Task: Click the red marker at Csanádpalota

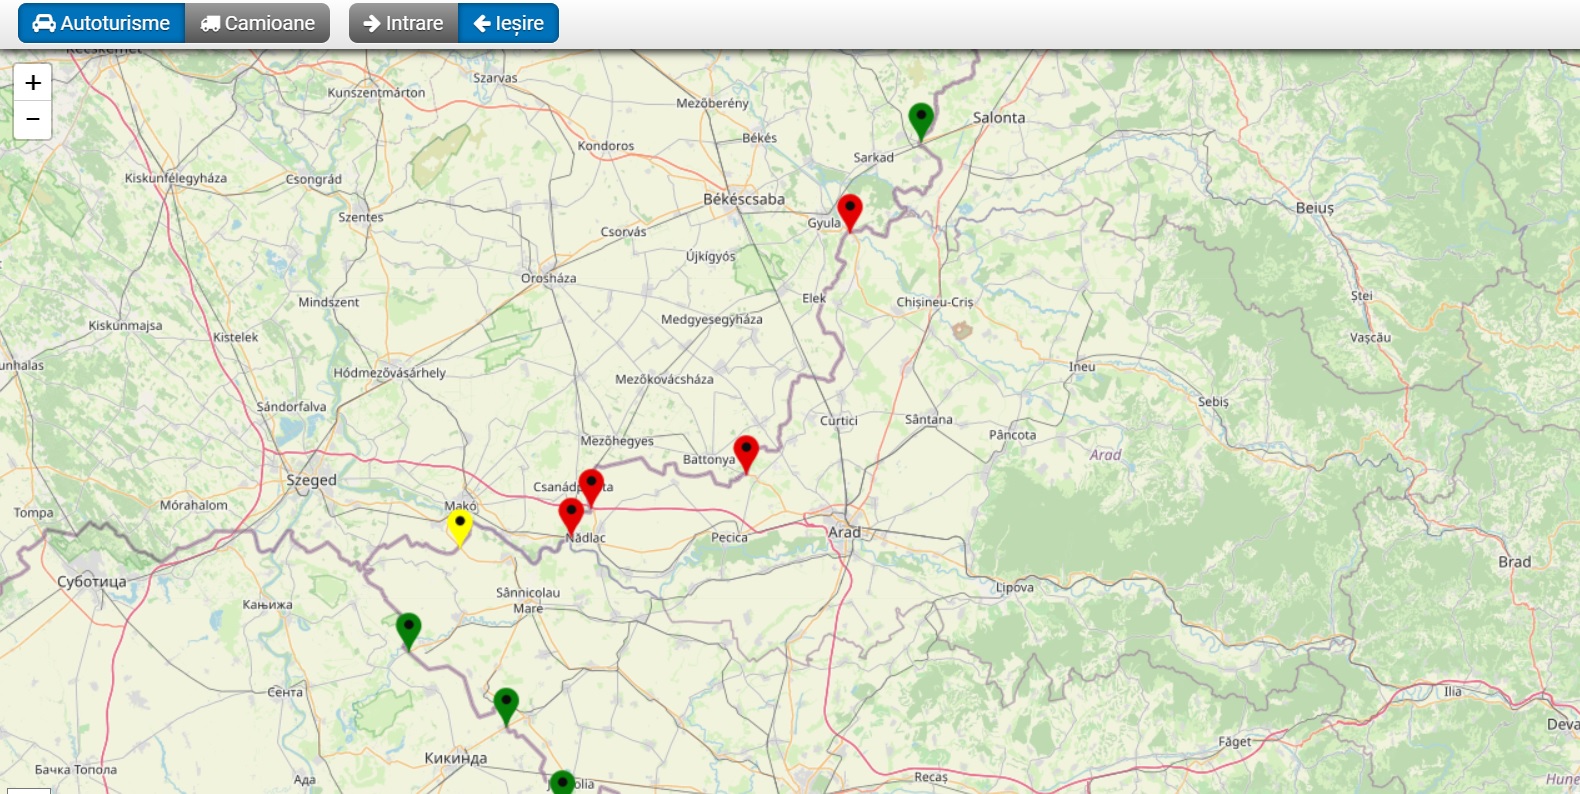Action: [591, 485]
